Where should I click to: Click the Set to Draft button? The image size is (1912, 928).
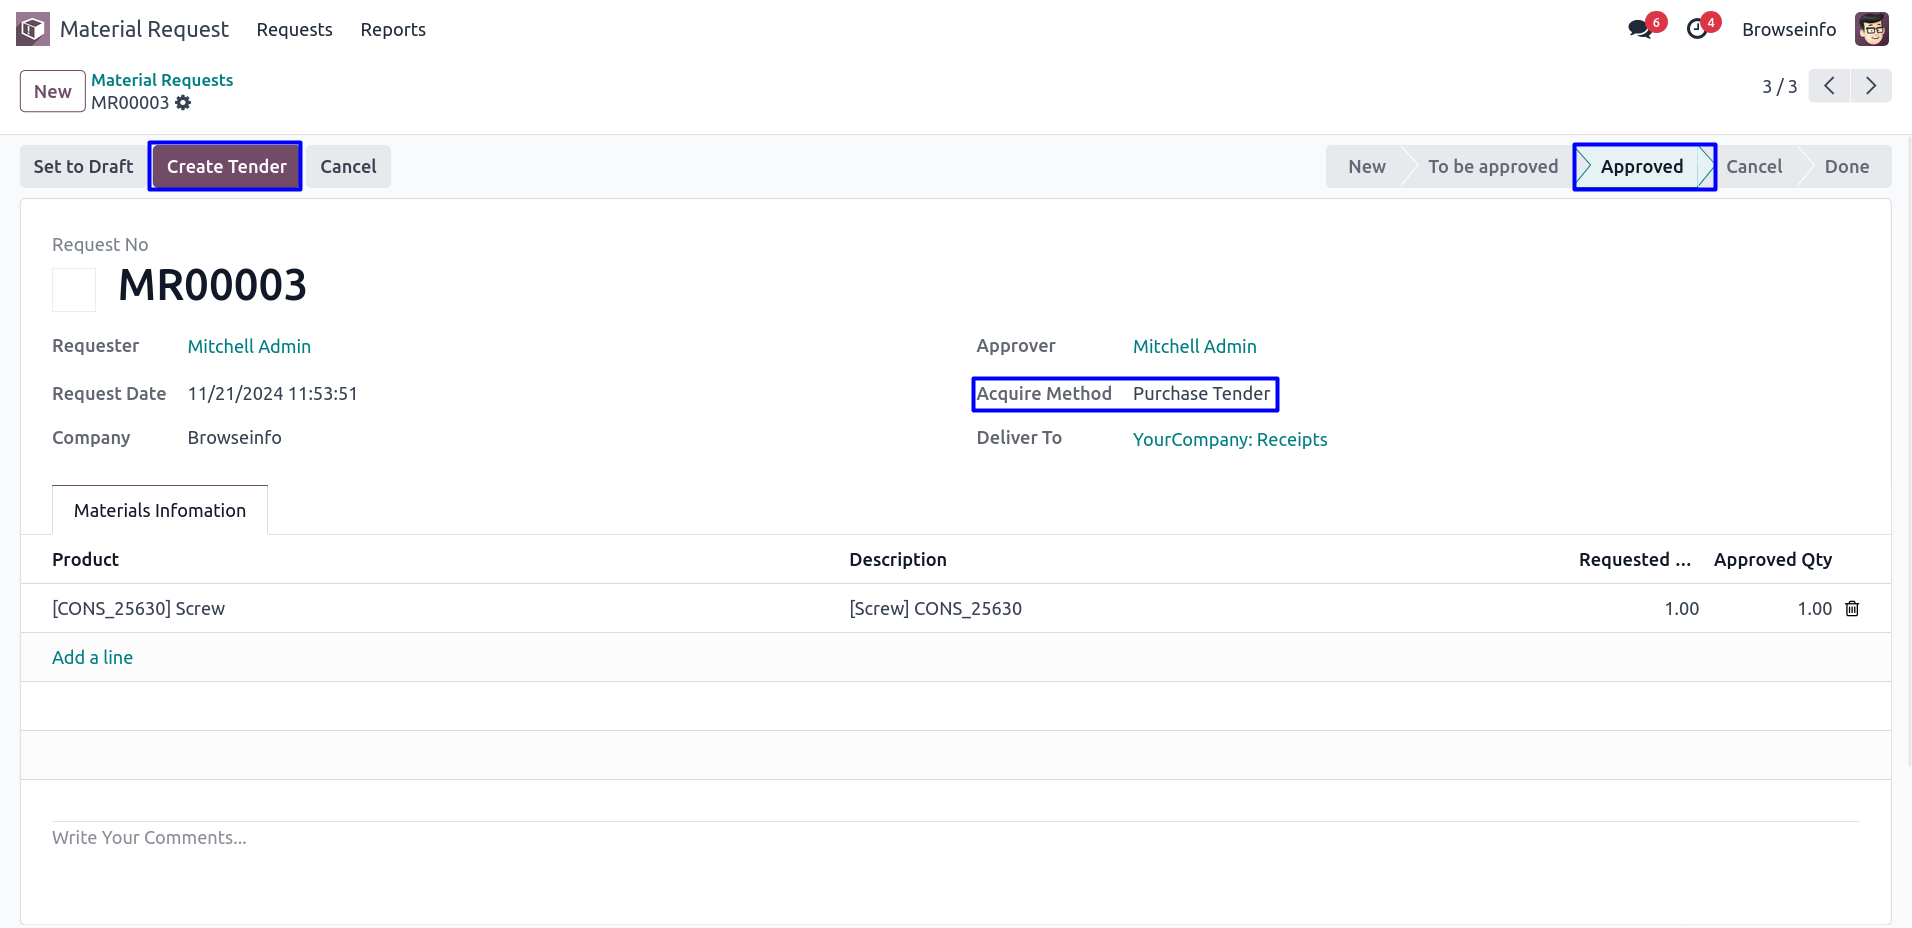point(83,167)
